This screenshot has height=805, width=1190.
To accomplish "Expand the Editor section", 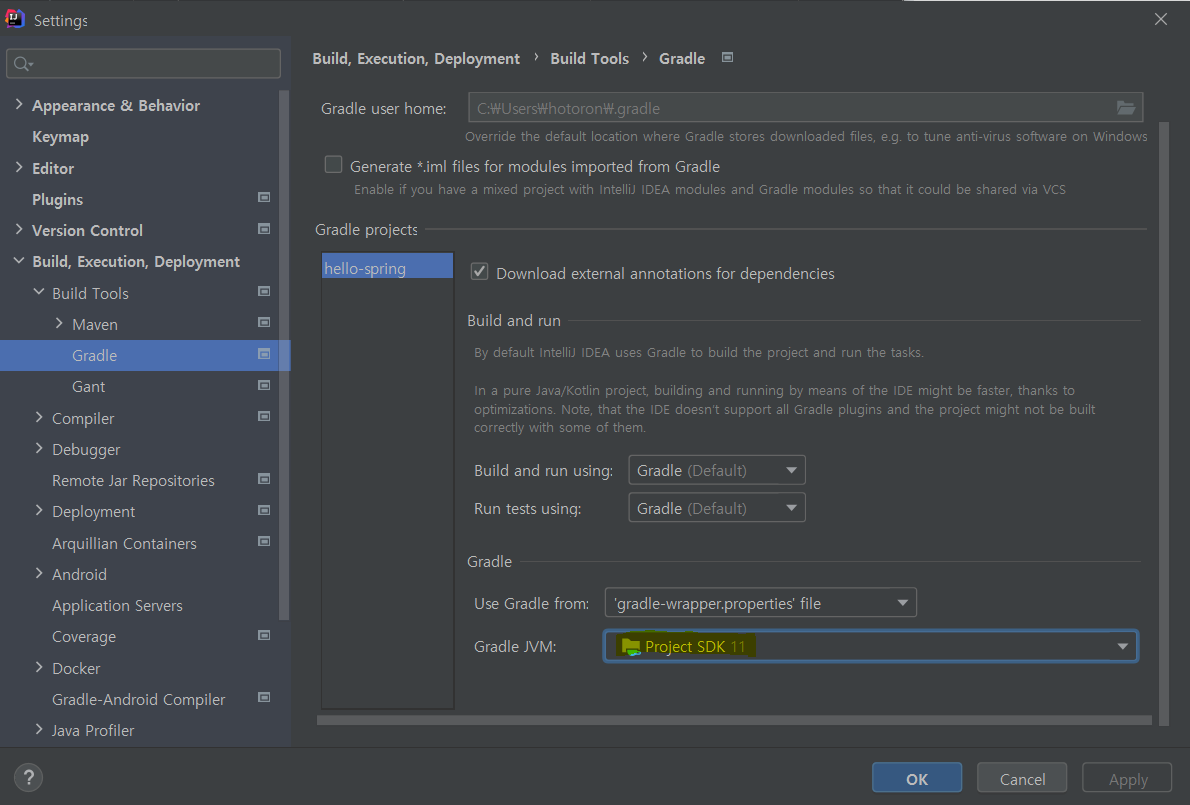I will [19, 168].
